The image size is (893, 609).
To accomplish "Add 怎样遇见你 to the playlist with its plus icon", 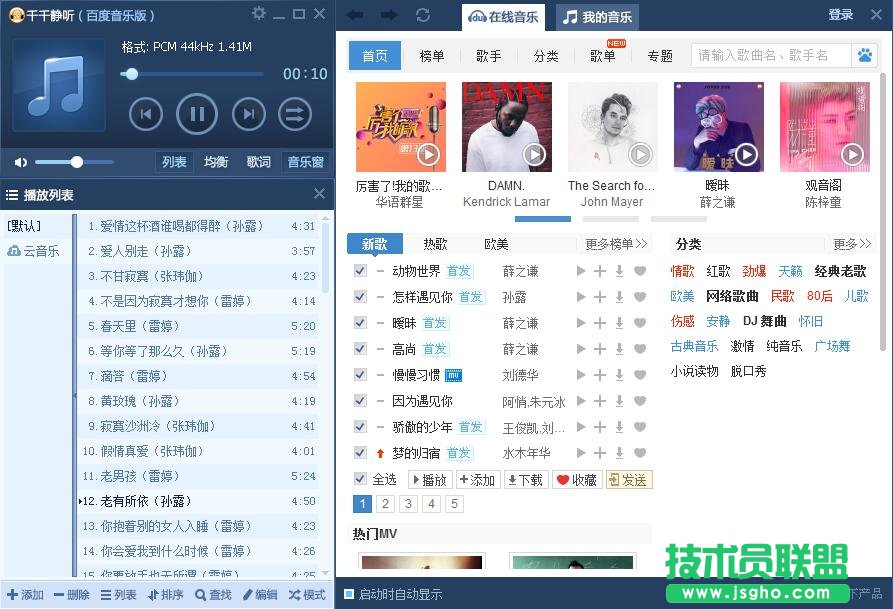I will coord(600,297).
